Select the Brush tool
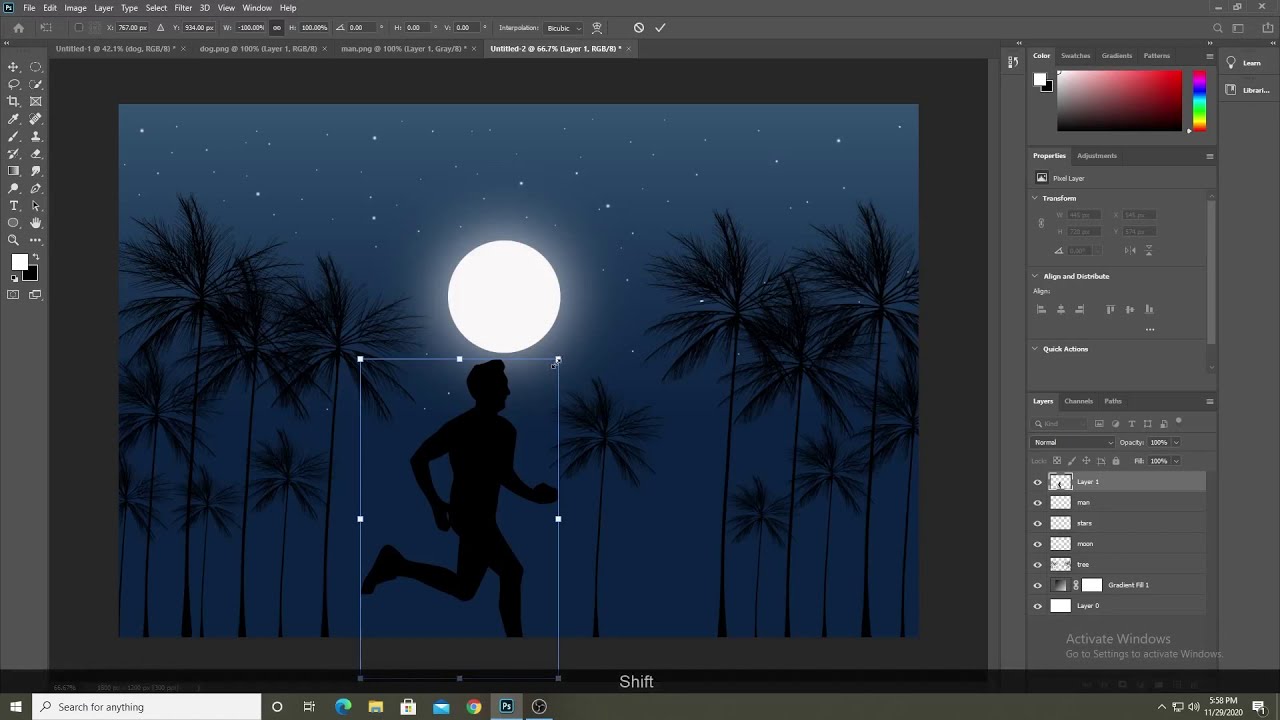The height and width of the screenshot is (720, 1280). [14, 136]
